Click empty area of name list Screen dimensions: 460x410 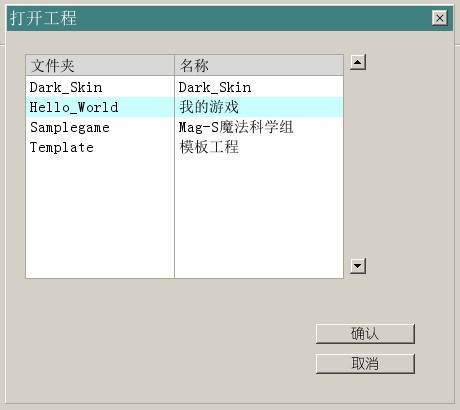259,217
